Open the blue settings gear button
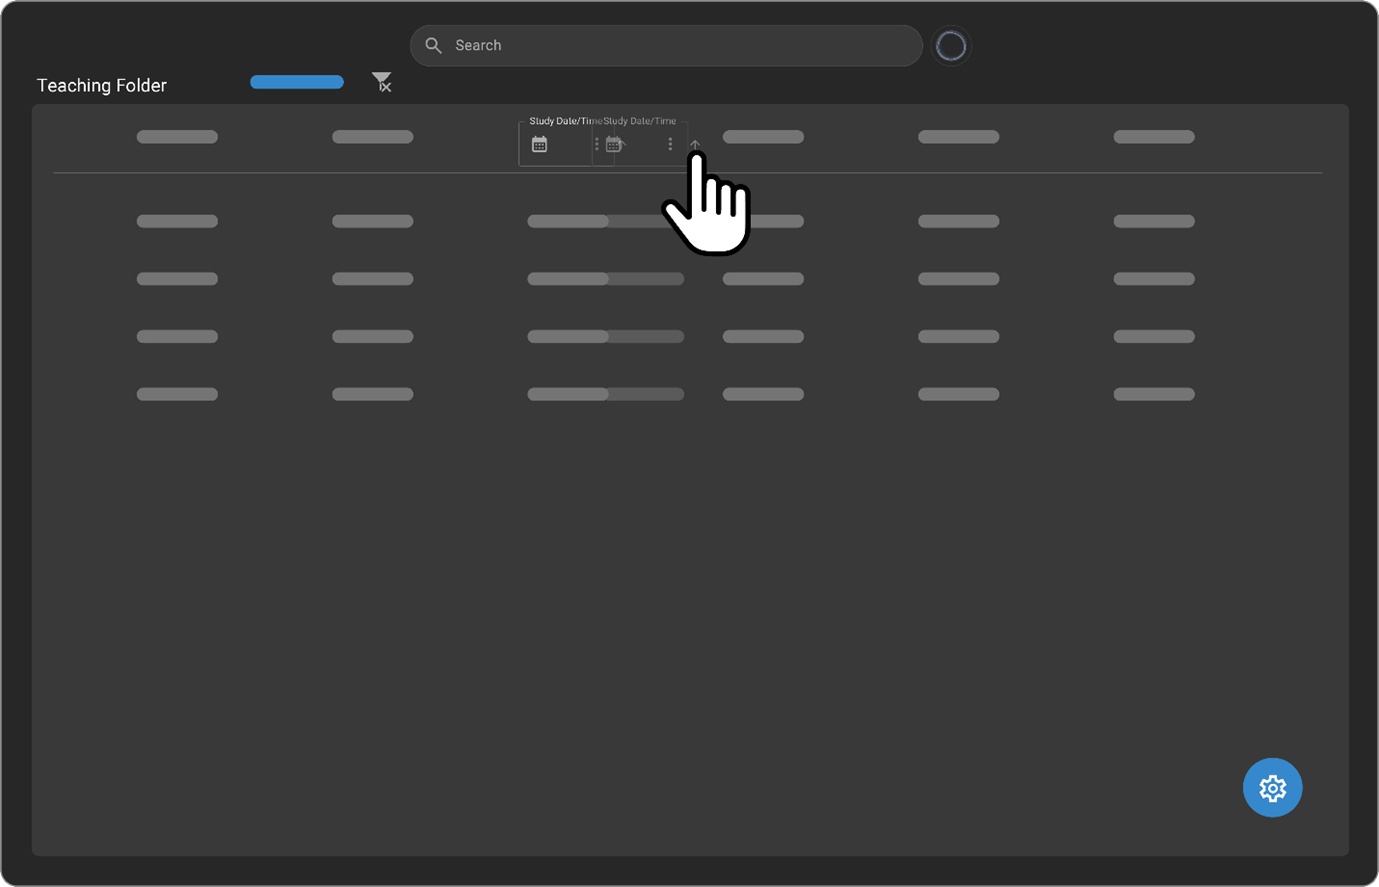The height and width of the screenshot is (887, 1379). coord(1272,788)
